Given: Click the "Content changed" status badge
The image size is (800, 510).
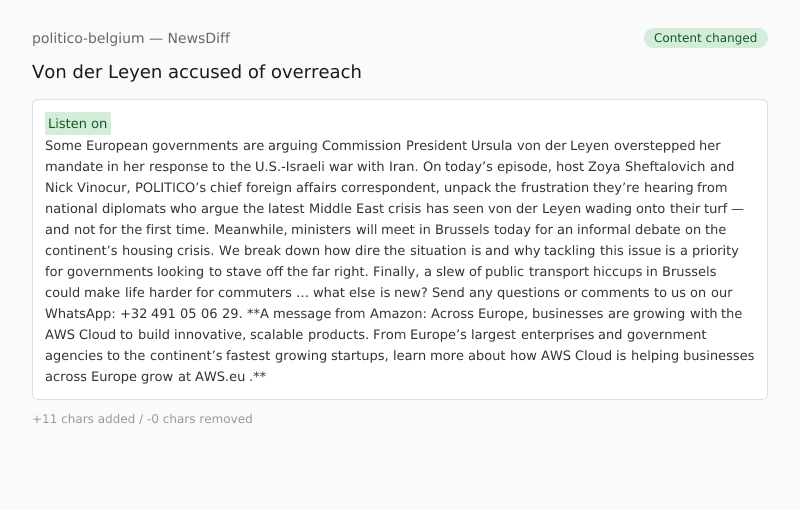Looking at the screenshot, I should [x=705, y=38].
